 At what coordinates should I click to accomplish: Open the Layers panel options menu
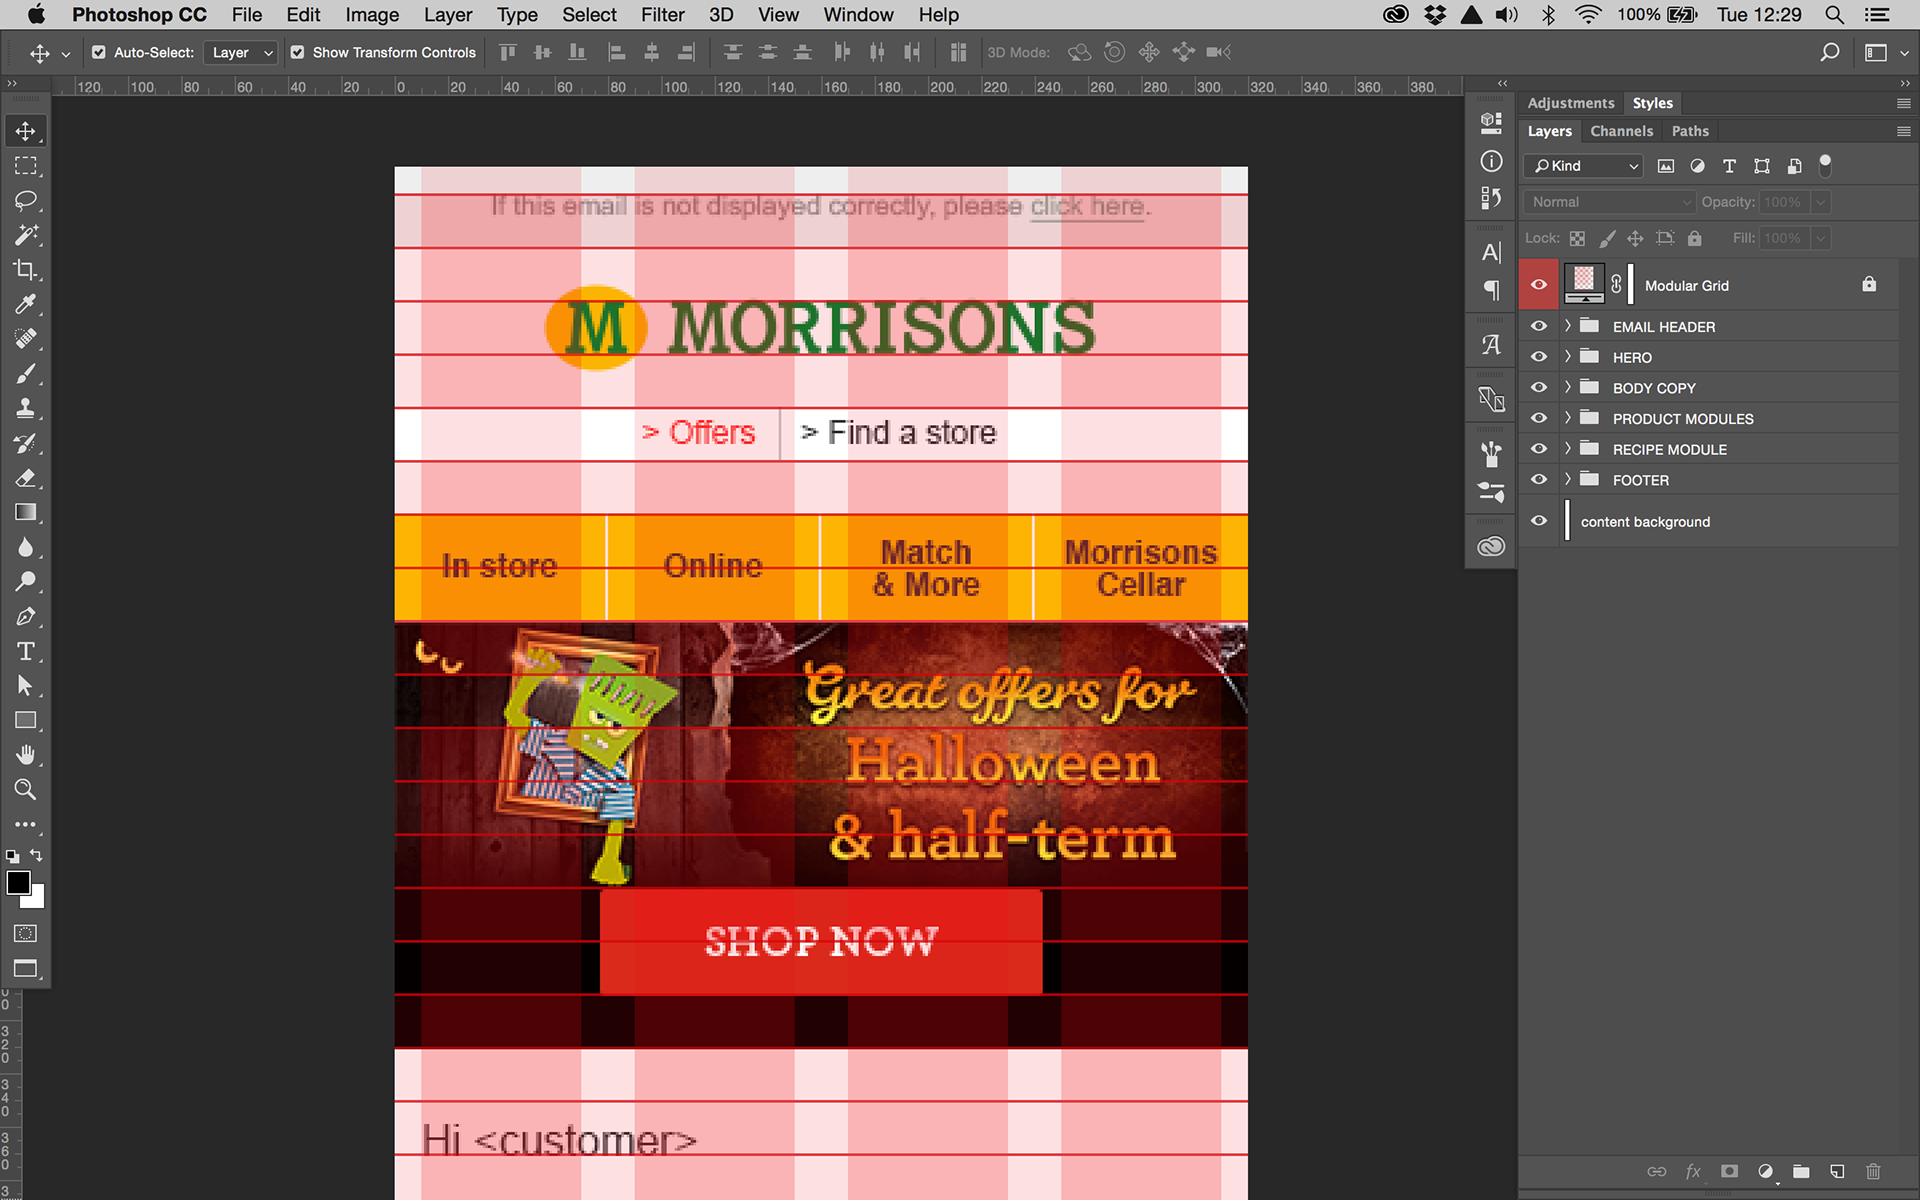click(1903, 131)
